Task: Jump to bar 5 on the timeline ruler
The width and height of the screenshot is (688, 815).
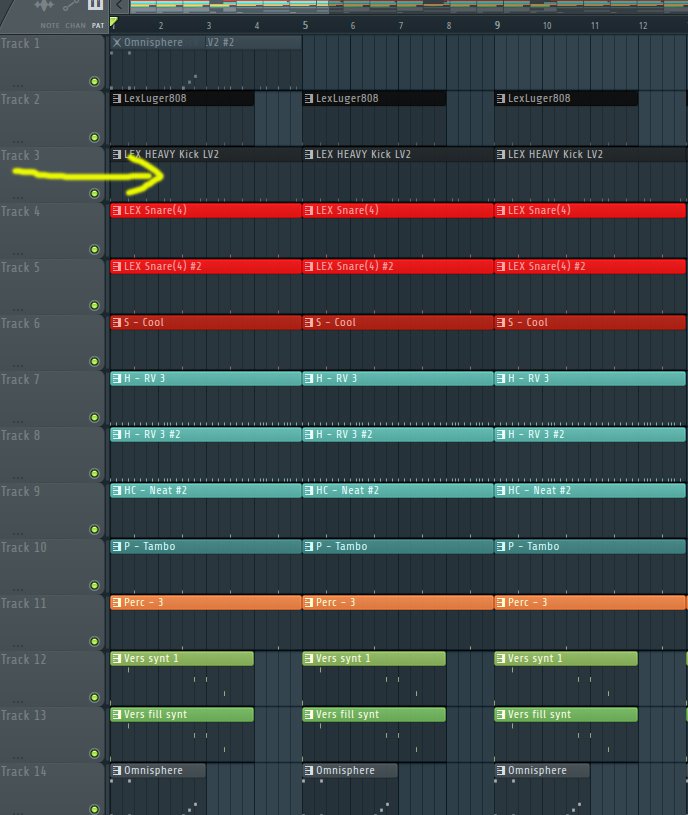Action: 305,25
